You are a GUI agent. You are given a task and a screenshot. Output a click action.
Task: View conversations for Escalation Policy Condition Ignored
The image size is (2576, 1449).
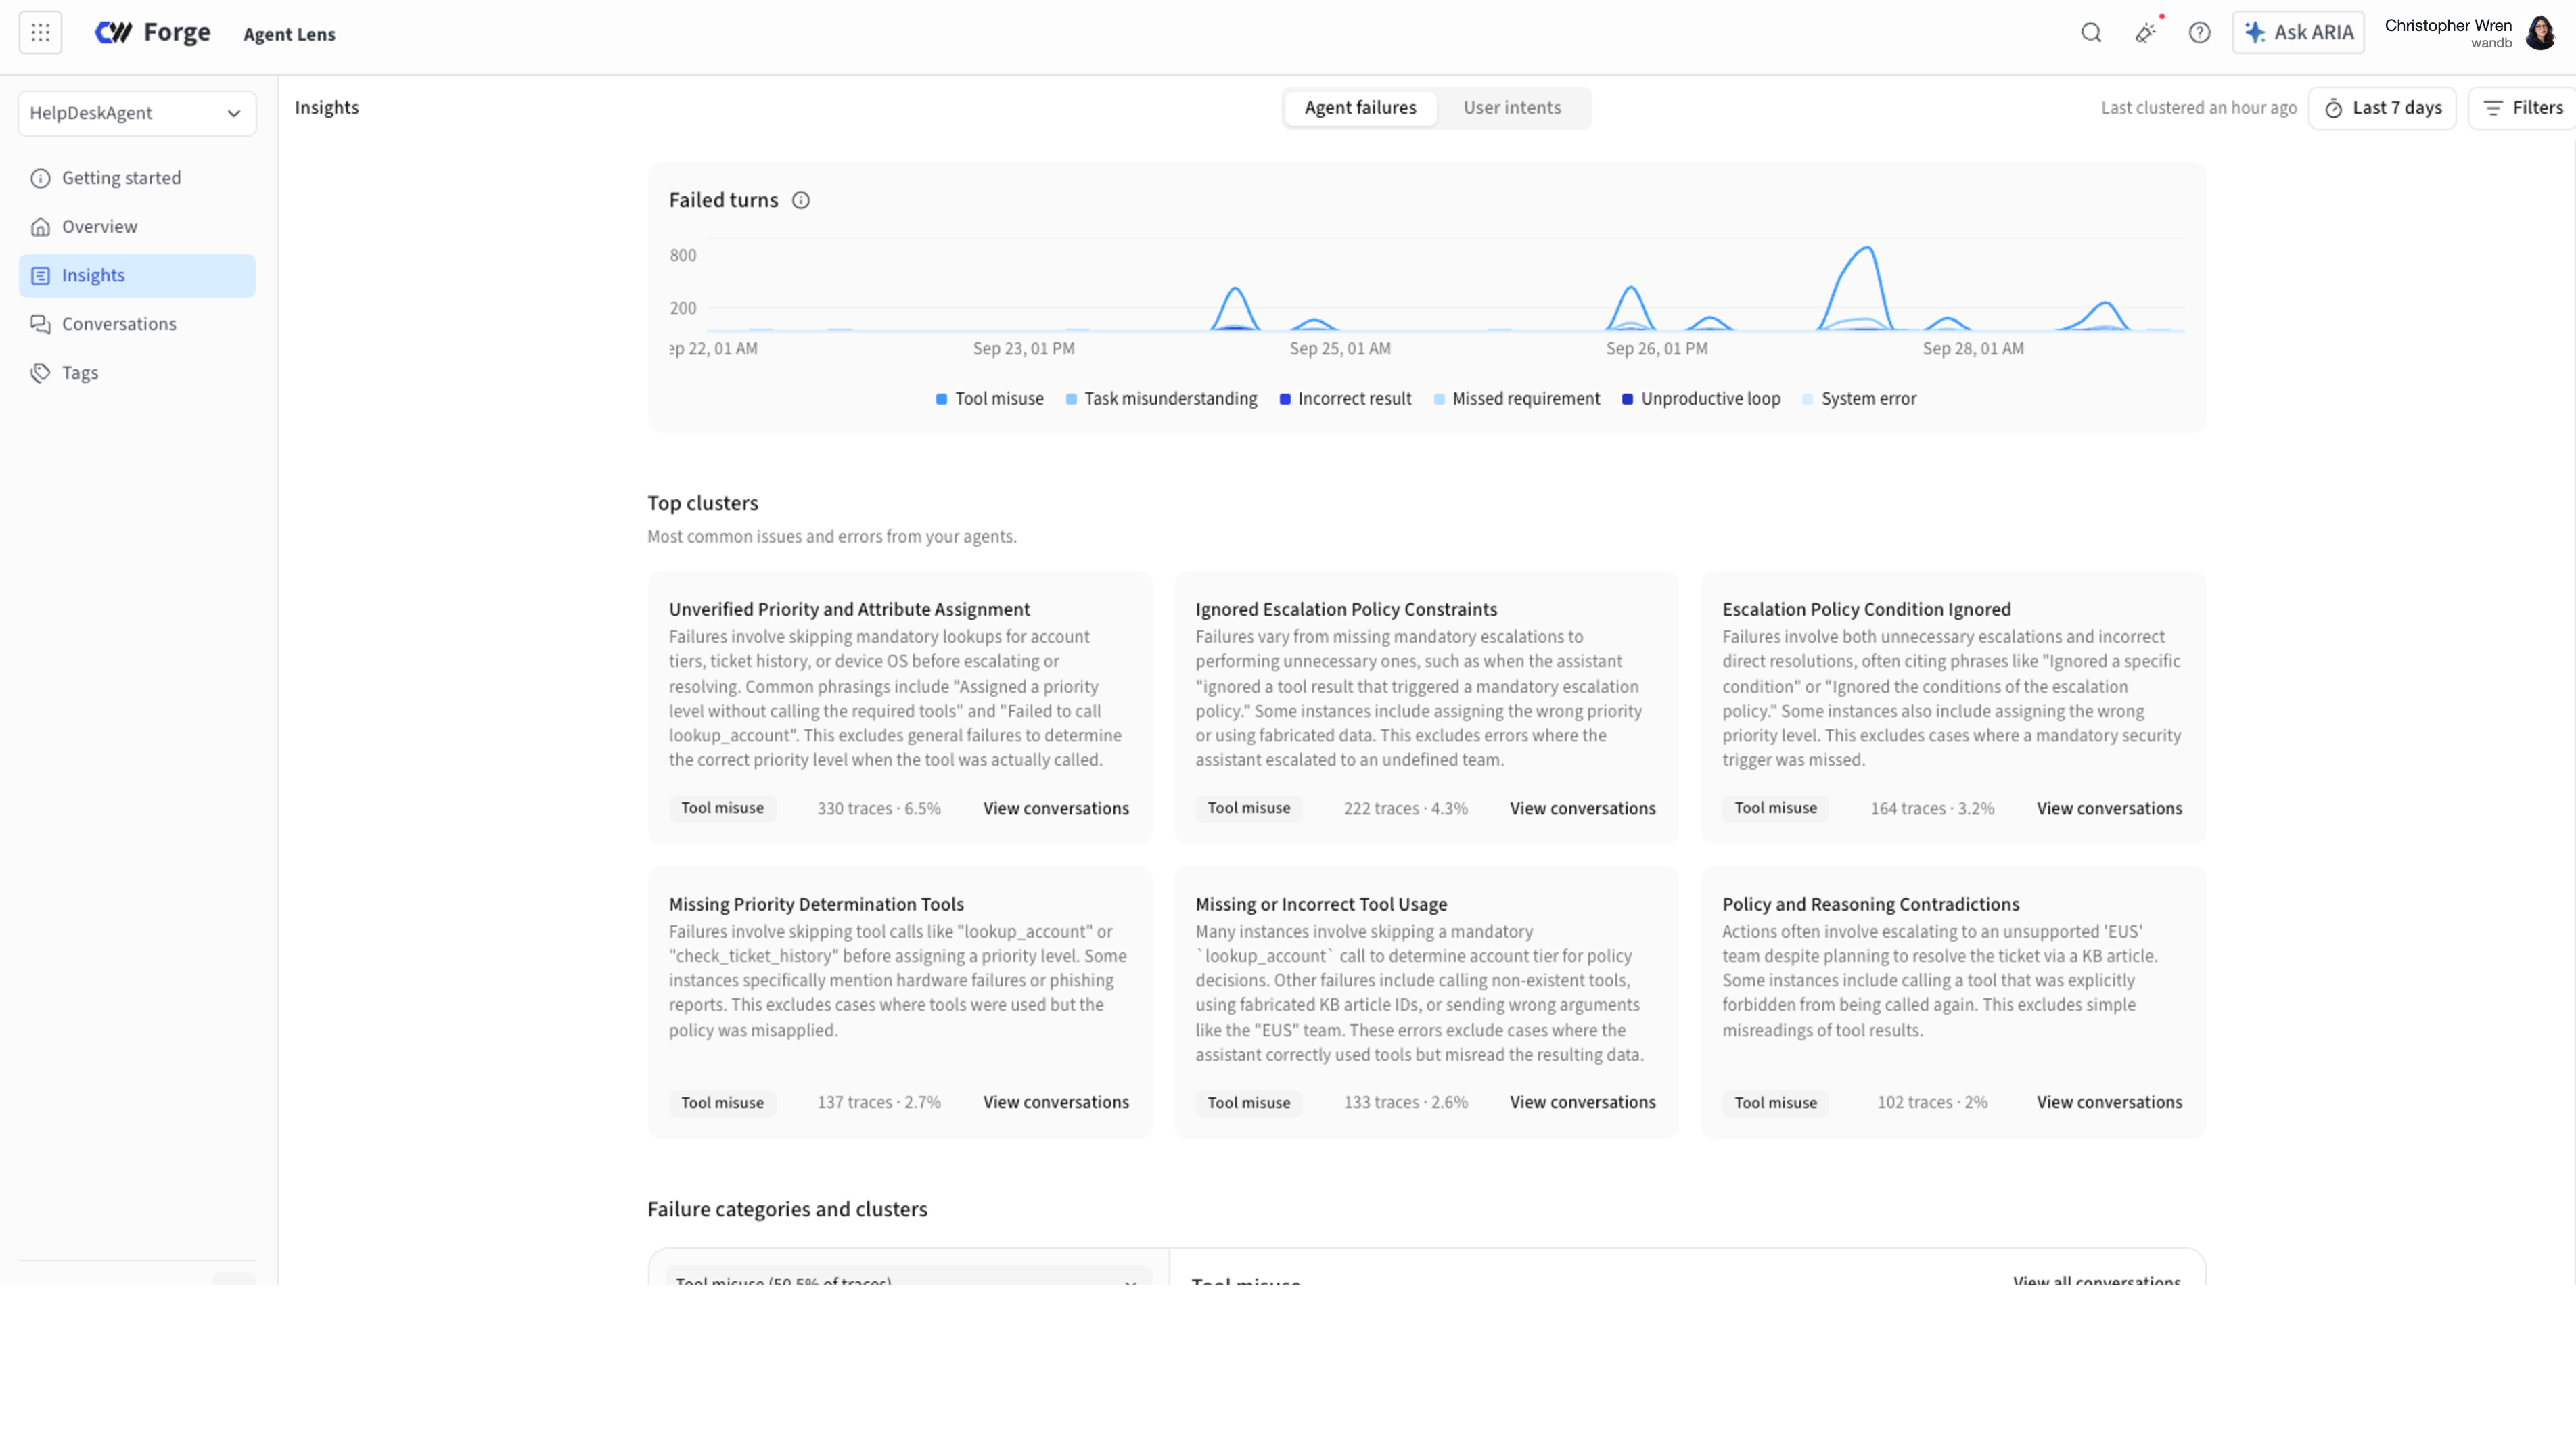[x=2110, y=809]
